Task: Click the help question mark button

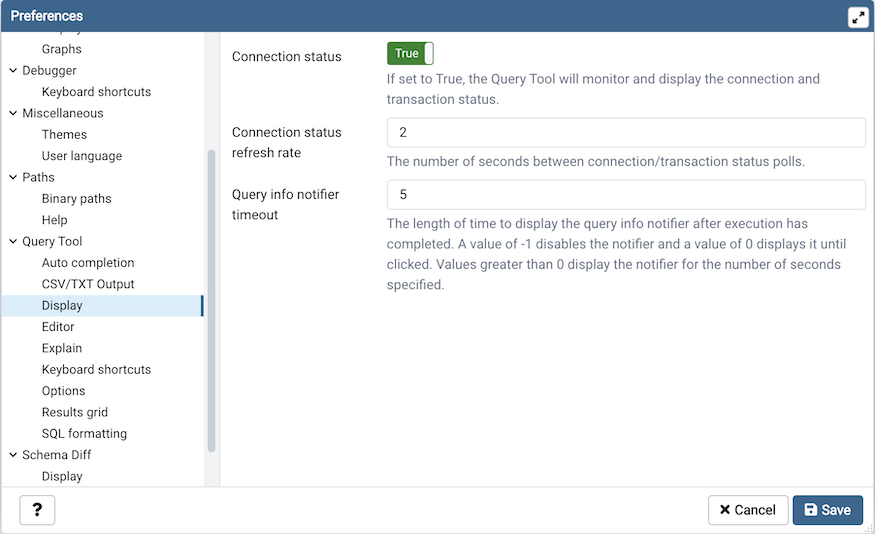Action: tap(37, 510)
